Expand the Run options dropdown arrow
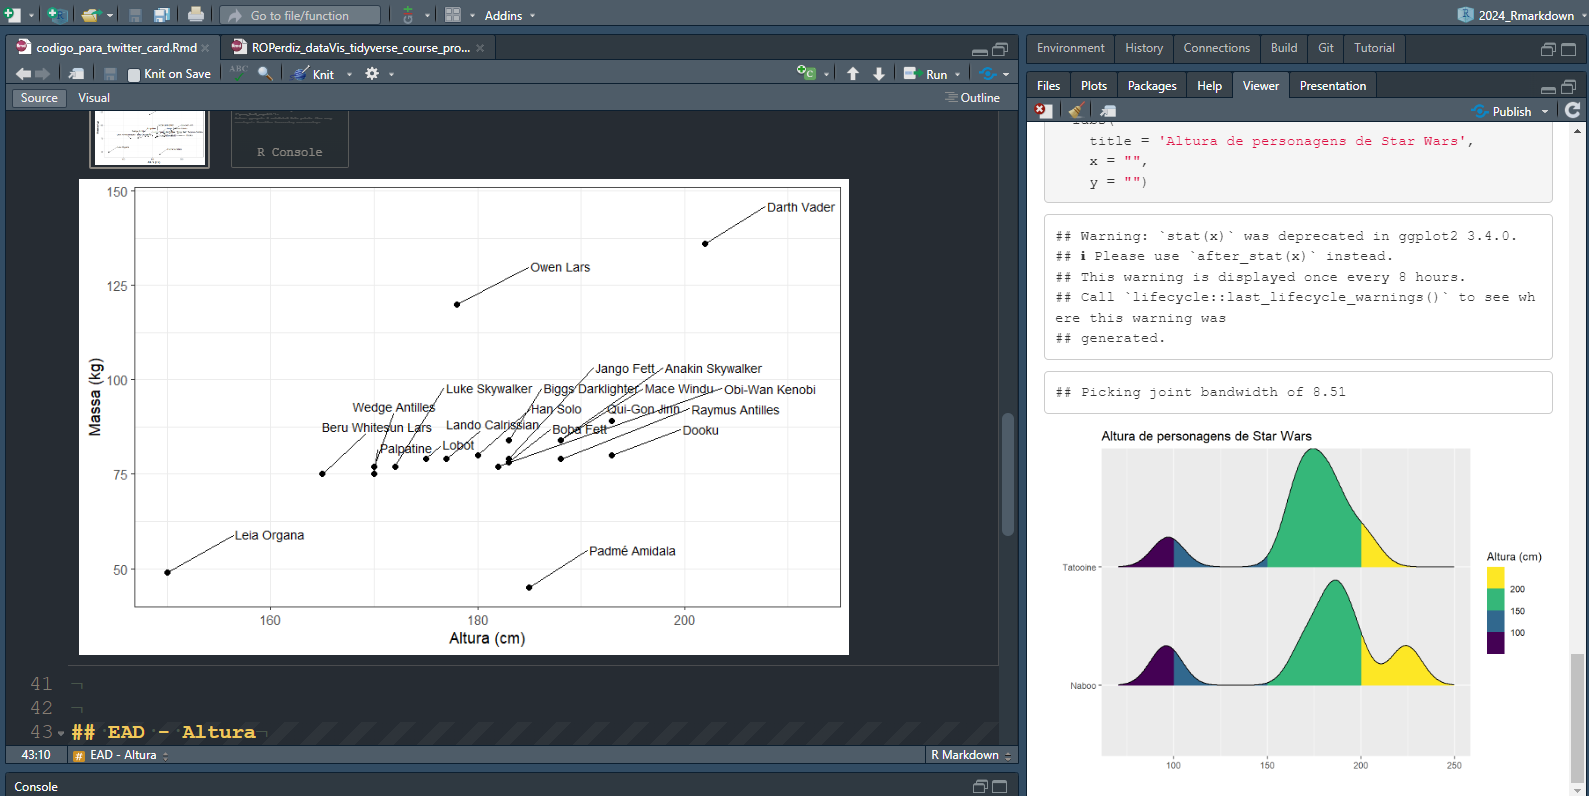Image resolution: width=1589 pixels, height=796 pixels. pos(957,74)
